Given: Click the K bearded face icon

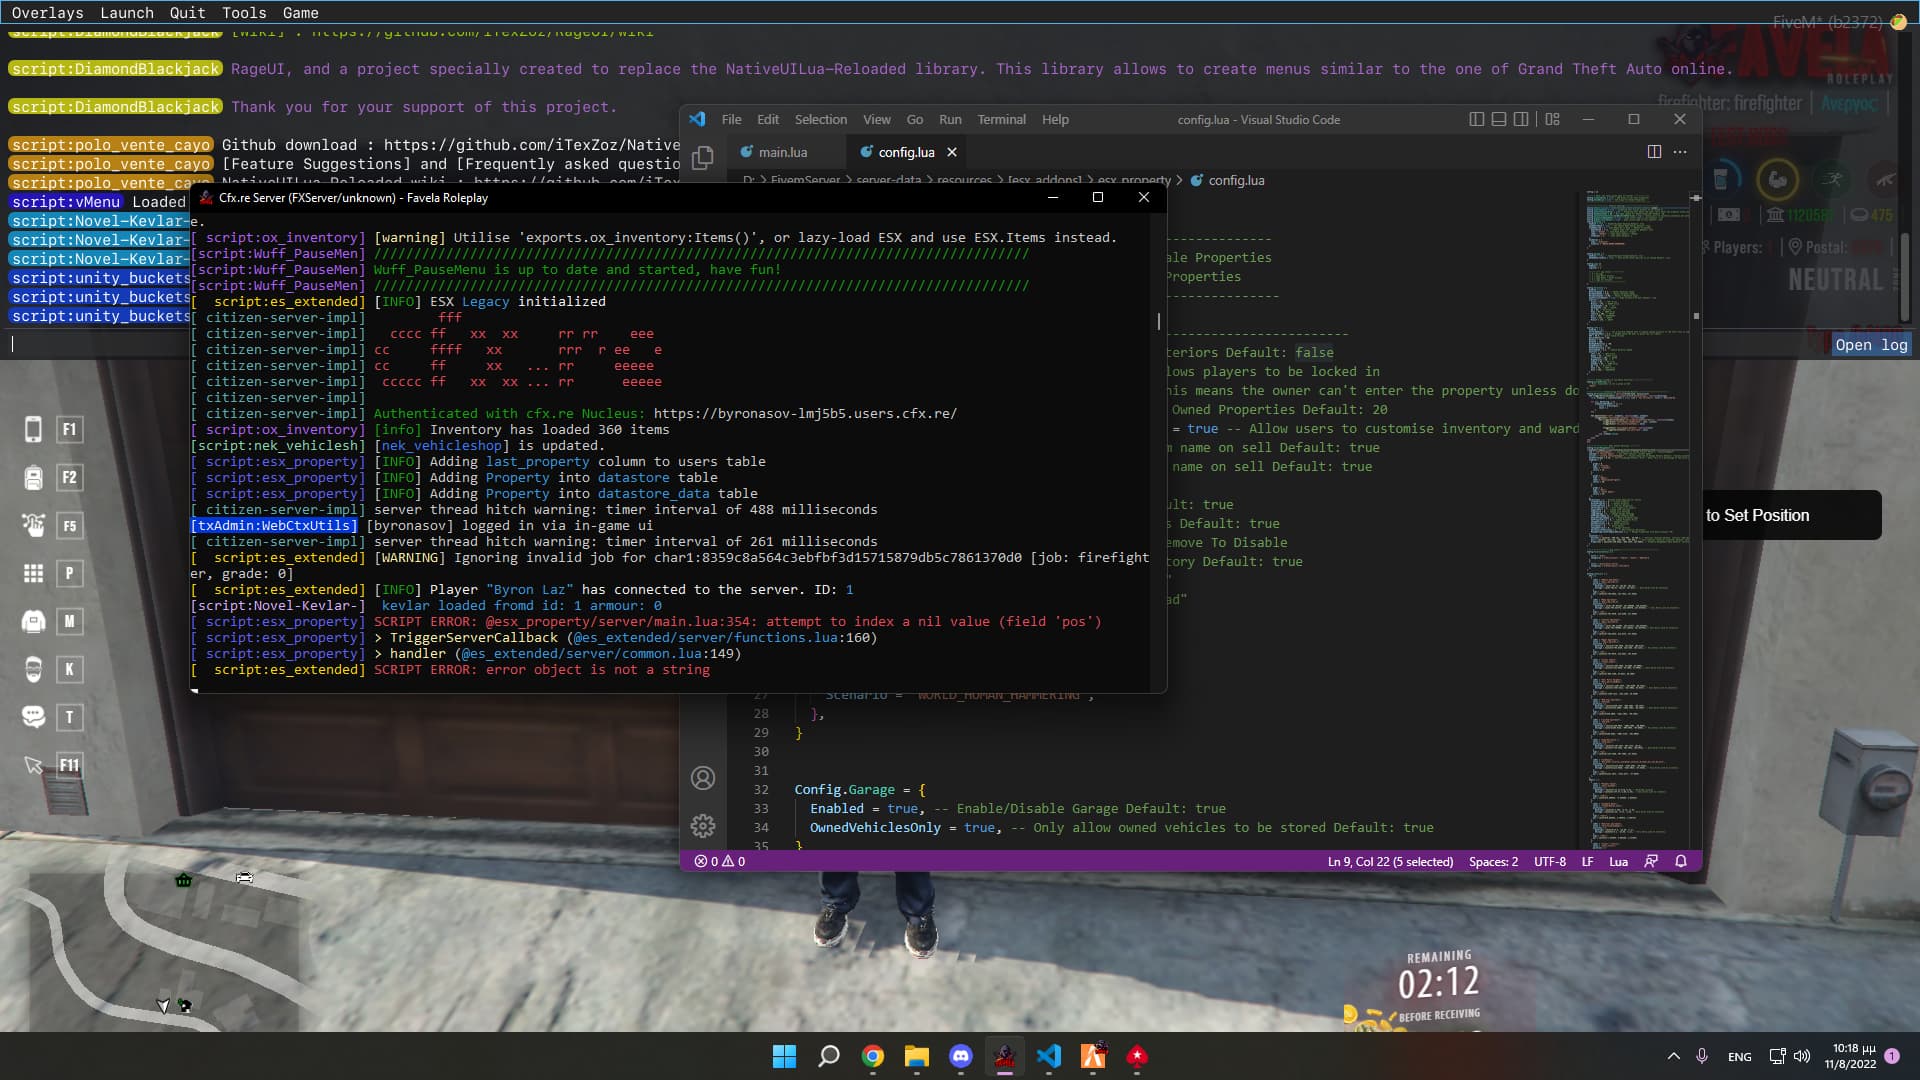Looking at the screenshot, I should [x=33, y=669].
